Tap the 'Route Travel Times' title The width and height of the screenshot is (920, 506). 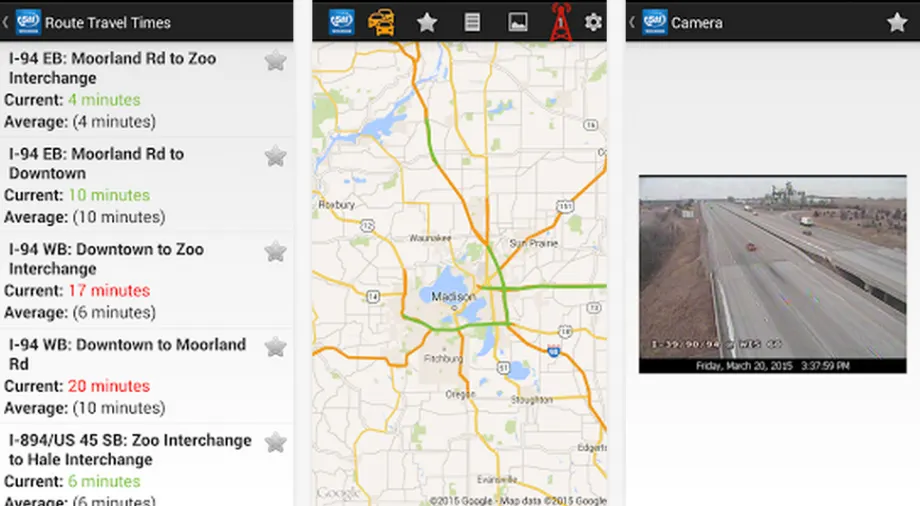pyautogui.click(x=108, y=23)
